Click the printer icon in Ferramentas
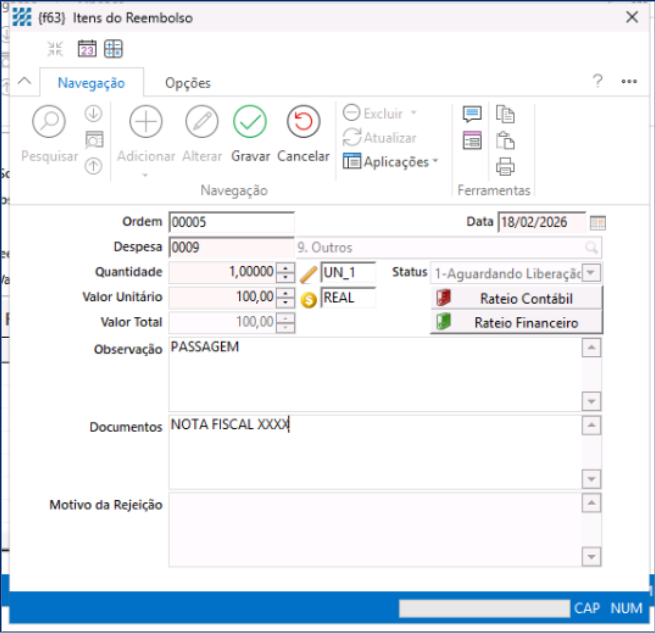This screenshot has height=633, width=655. coord(506,166)
